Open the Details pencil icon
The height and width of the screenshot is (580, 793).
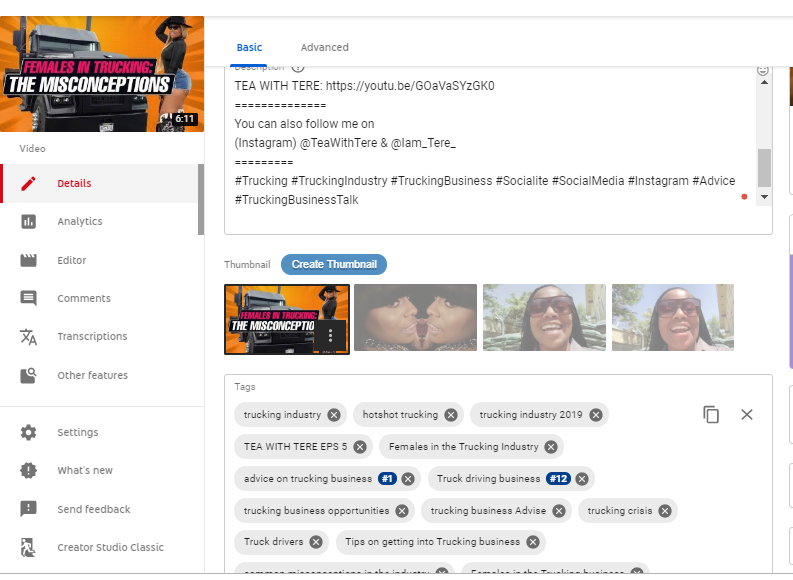click(x=29, y=183)
